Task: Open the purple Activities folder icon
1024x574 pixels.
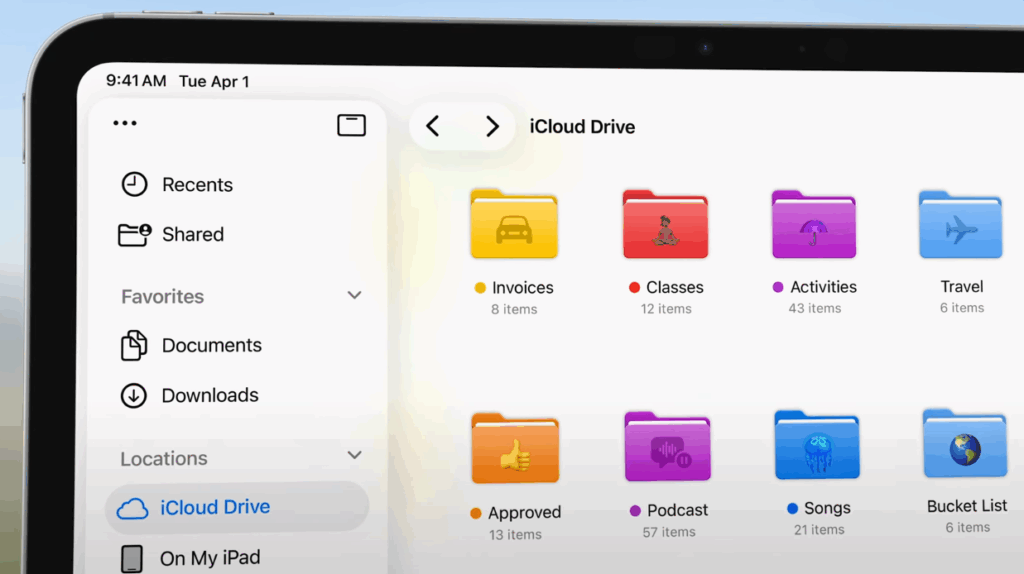Action: pyautogui.click(x=814, y=224)
